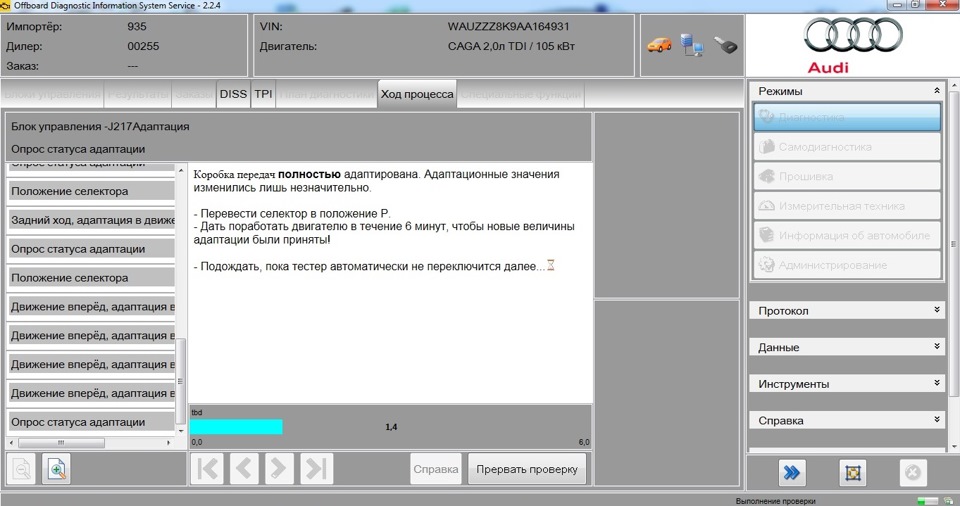
Task: Click the importer number 935
Action: click(x=137, y=27)
